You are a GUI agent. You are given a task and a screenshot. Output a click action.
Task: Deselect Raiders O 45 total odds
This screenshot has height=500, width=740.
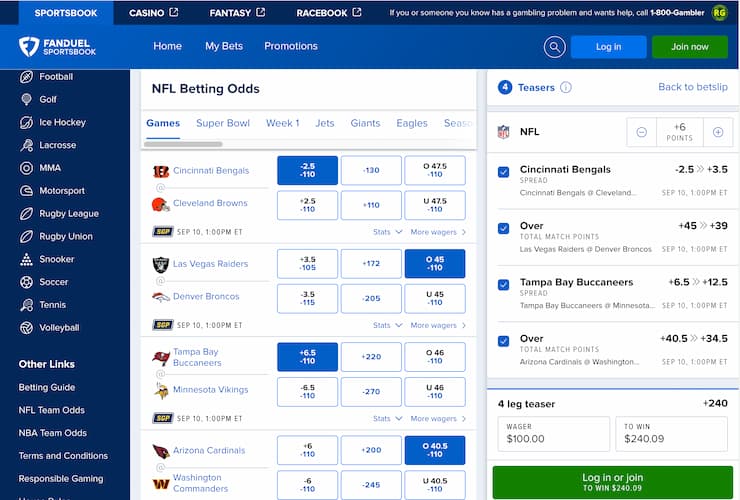(x=435, y=263)
